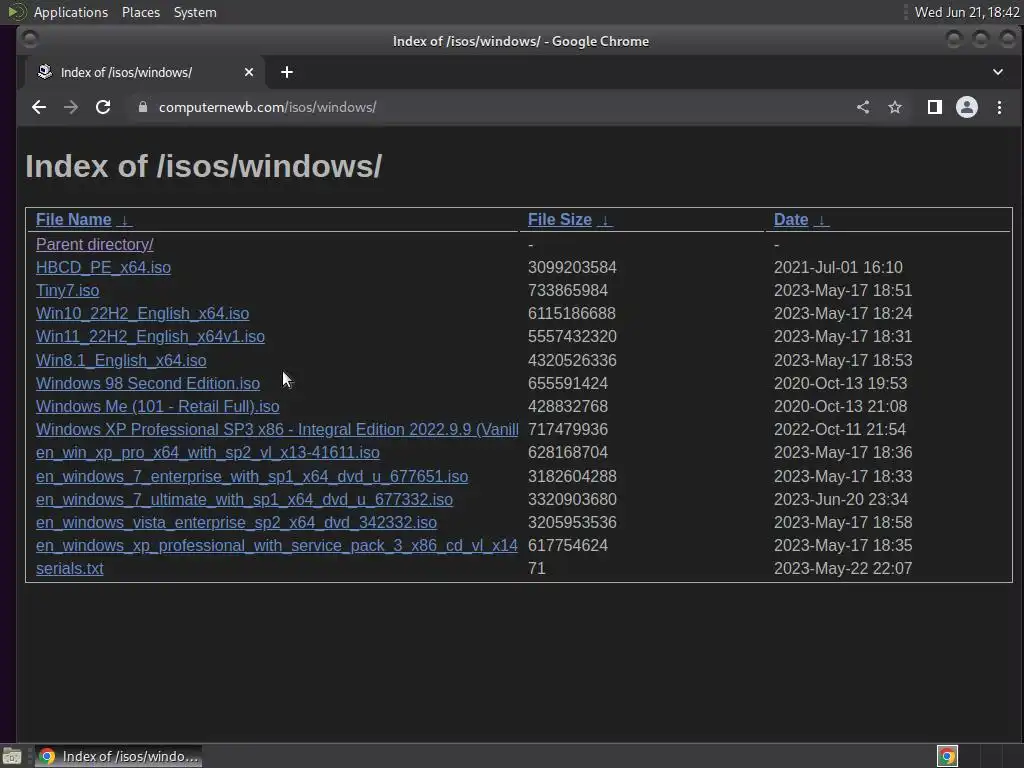Open the Parent directory/ link
The height and width of the screenshot is (768, 1024).
(x=95, y=244)
